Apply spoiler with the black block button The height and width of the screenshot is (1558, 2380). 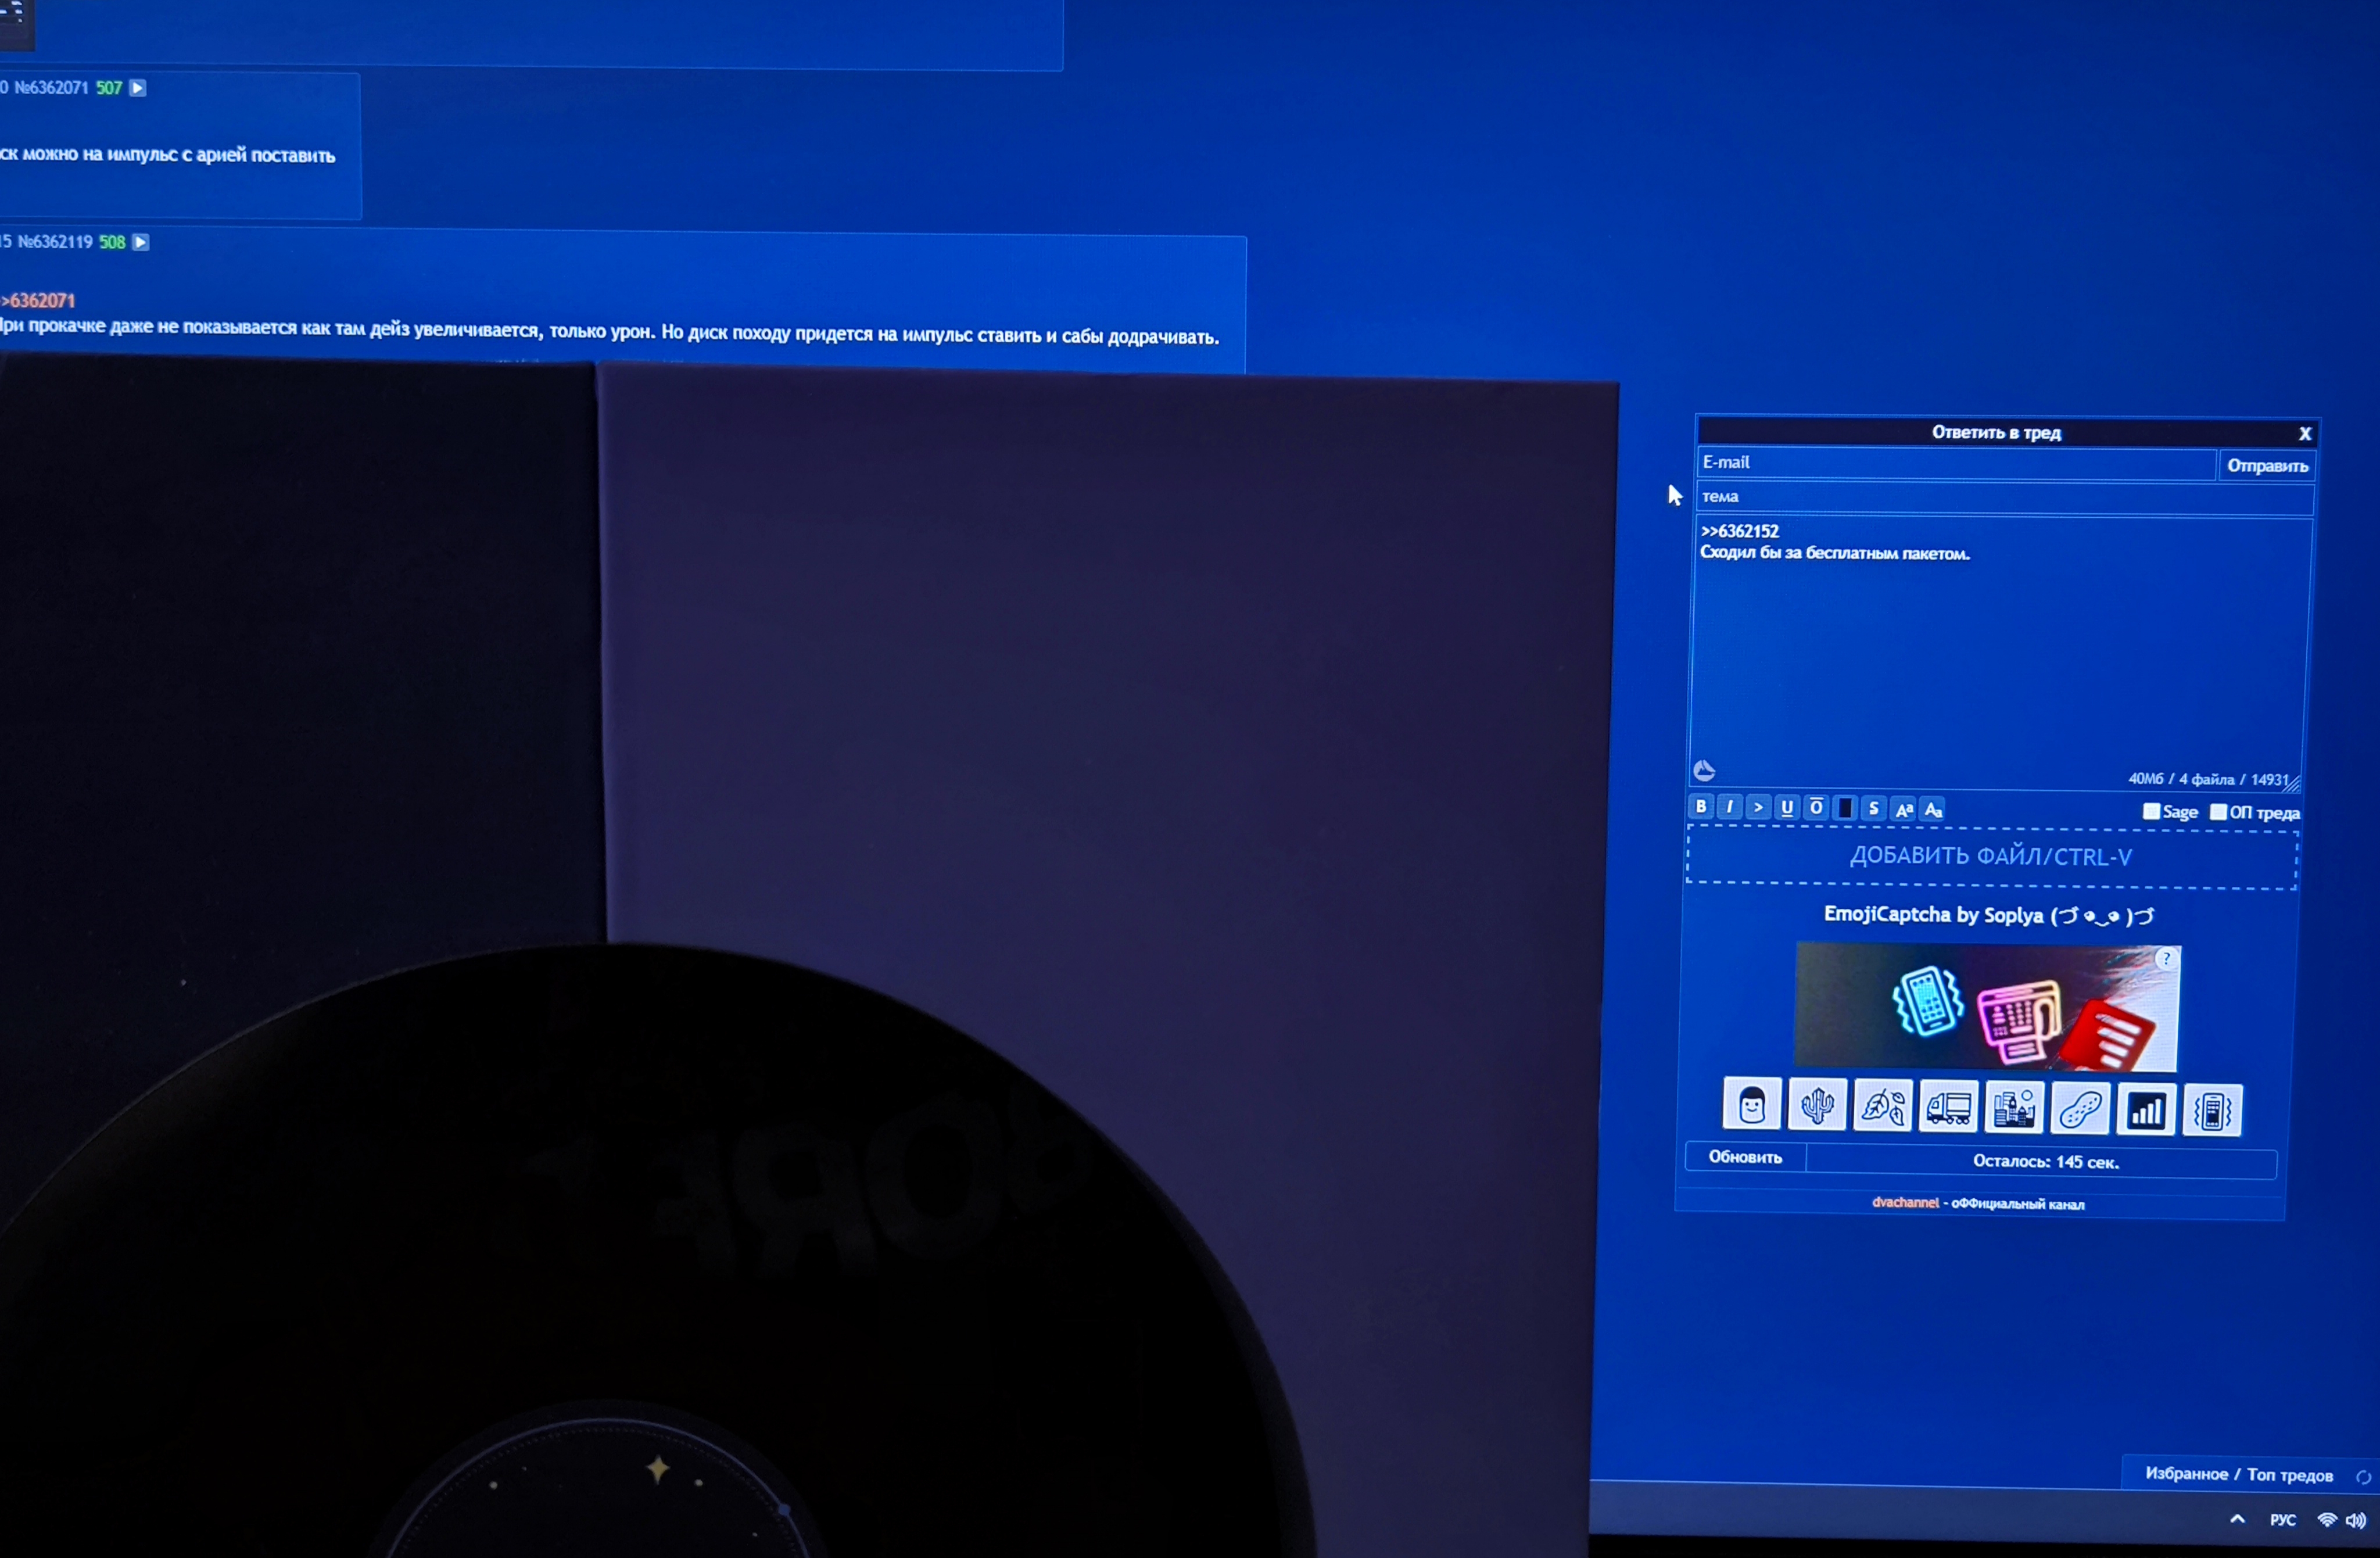click(1845, 808)
